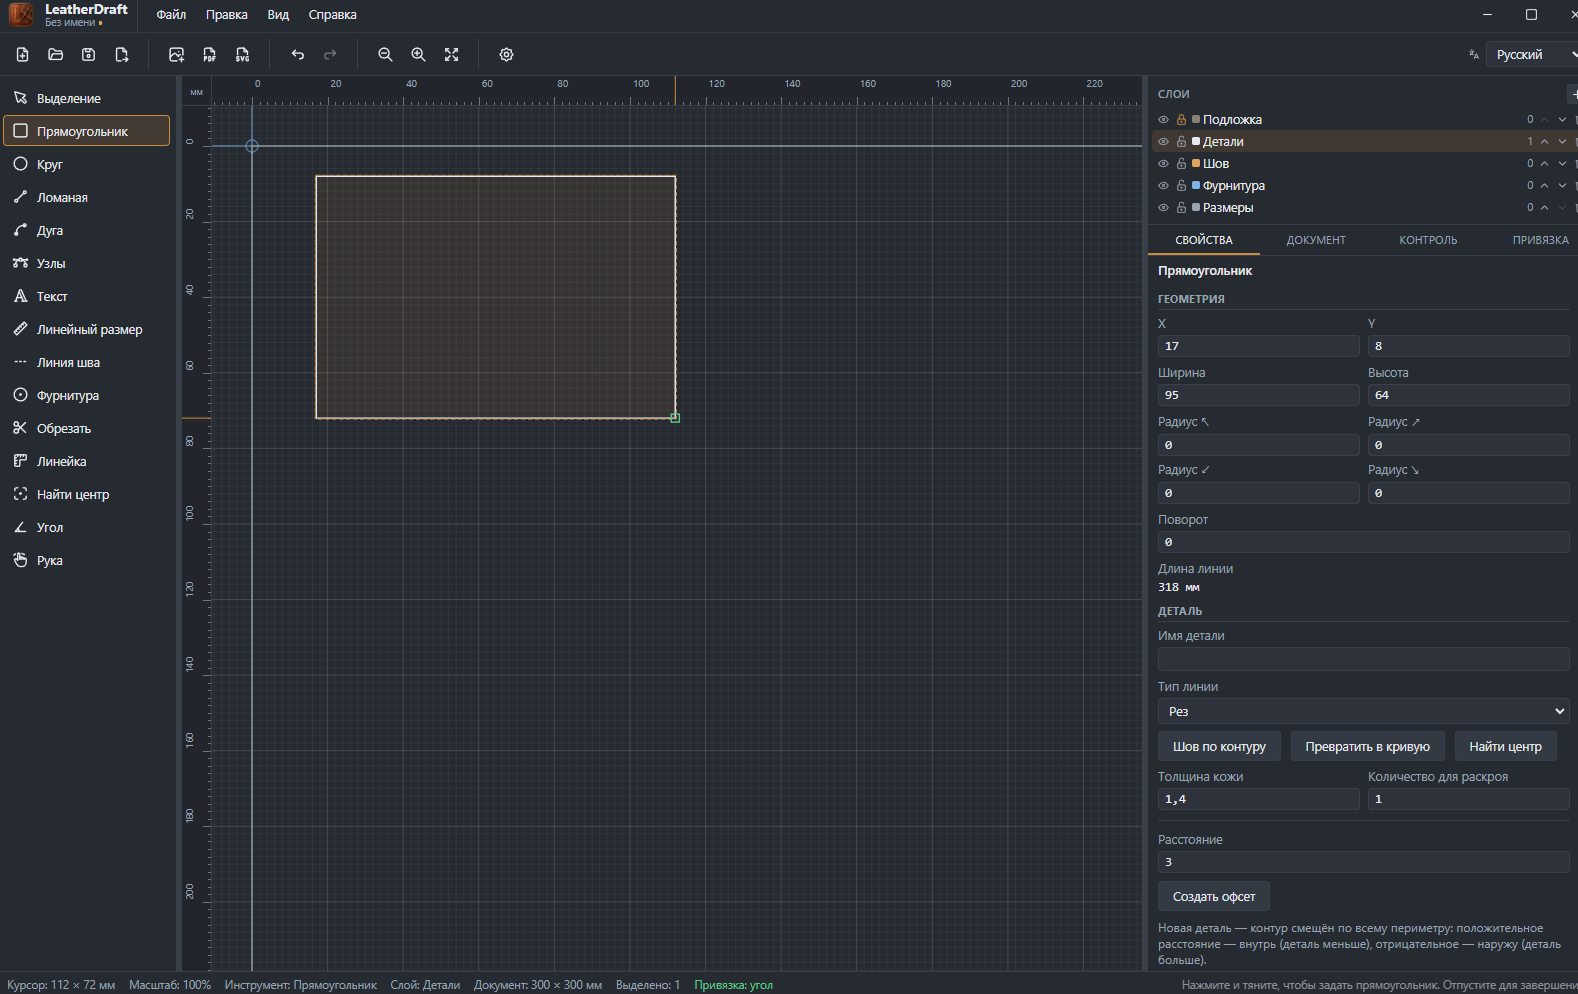Hide the Детали layer
1578x994 pixels.
tap(1163, 142)
